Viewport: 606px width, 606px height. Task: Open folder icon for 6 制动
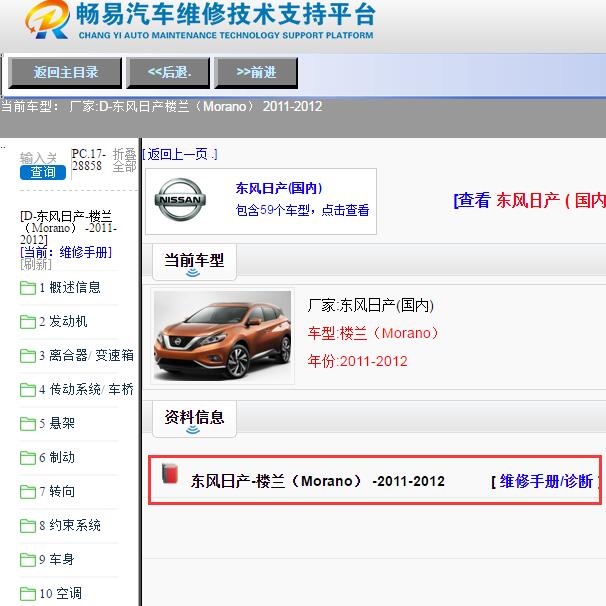click(27, 458)
